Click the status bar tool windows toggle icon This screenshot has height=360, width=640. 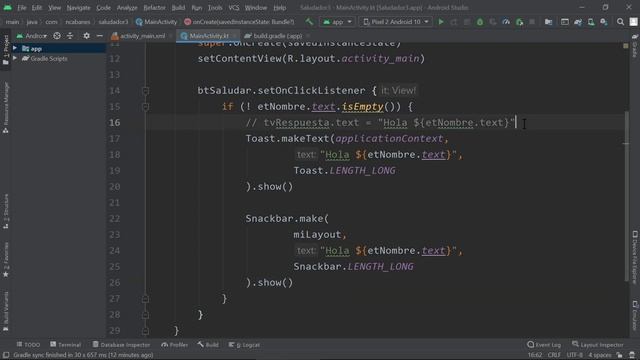[6, 355]
